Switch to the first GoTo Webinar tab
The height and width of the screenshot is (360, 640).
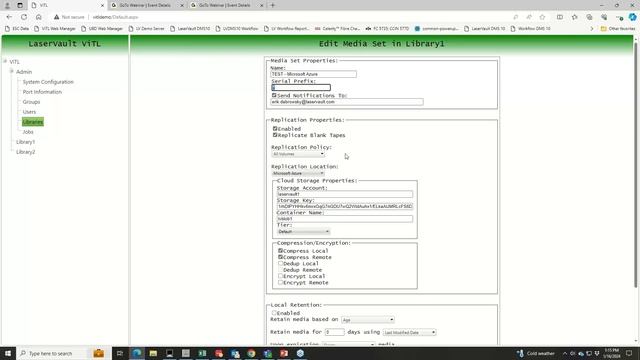point(145,5)
